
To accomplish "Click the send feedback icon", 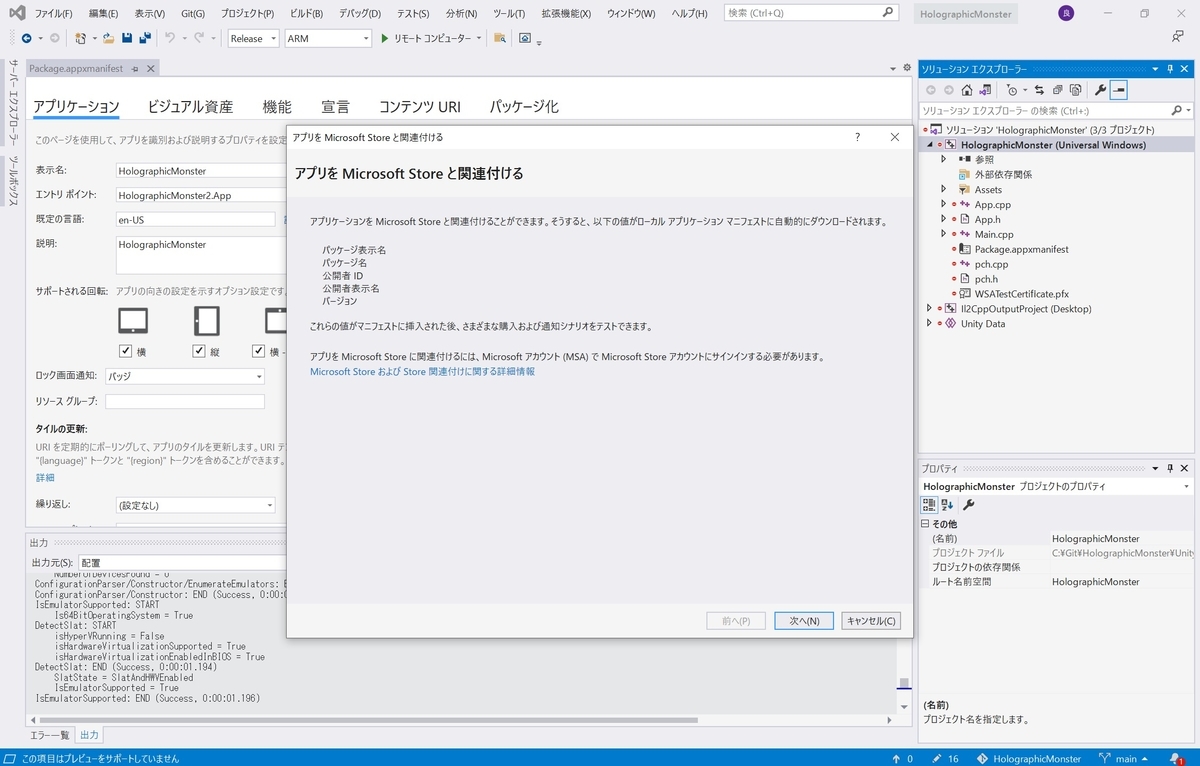I will coord(1178,37).
